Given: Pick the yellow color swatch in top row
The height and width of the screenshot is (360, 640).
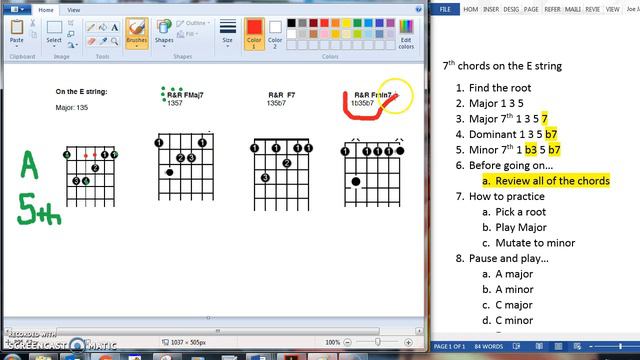Looking at the screenshot, I should click(x=347, y=23).
